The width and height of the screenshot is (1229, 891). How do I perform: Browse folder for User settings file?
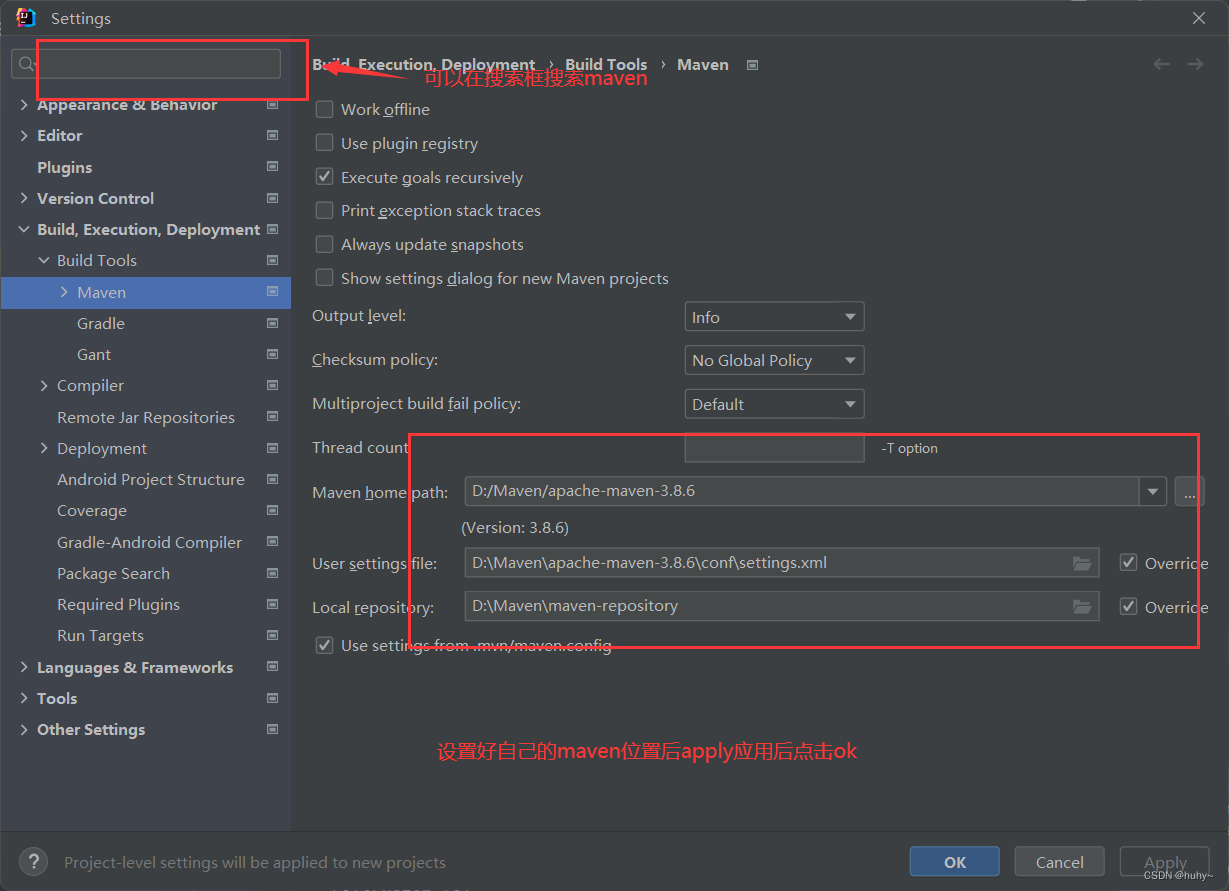coord(1082,563)
